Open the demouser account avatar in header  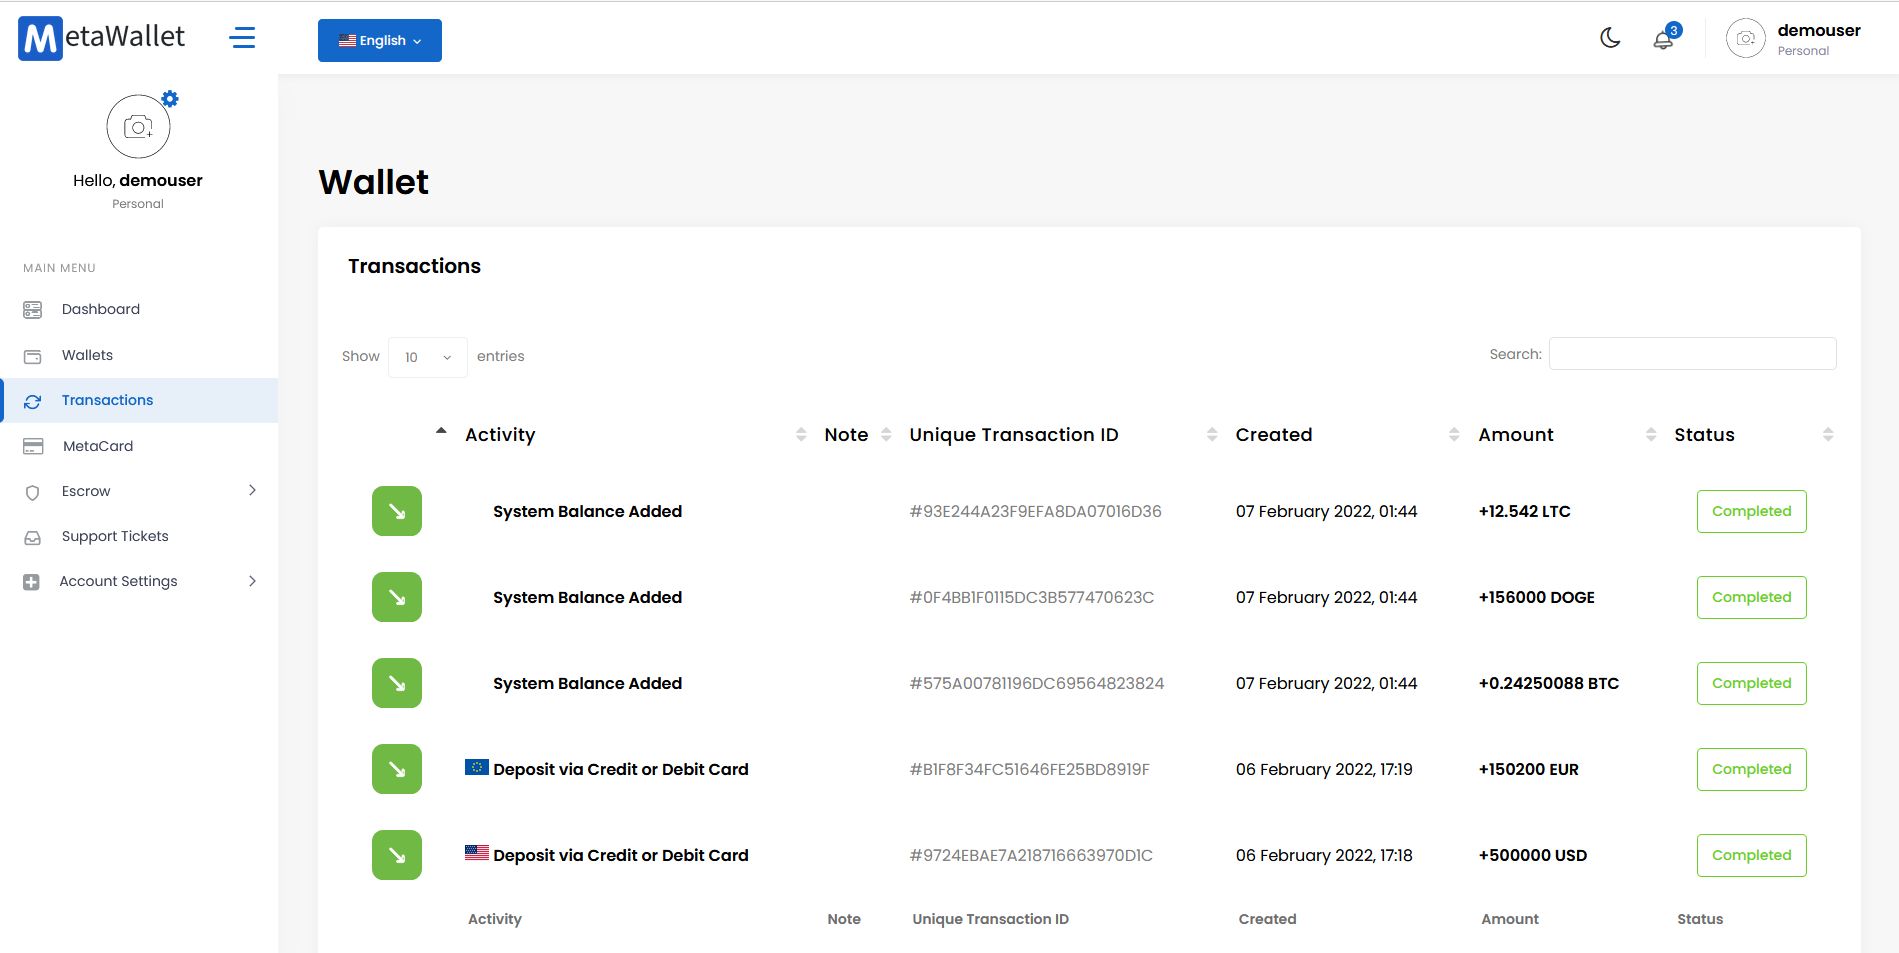pyautogui.click(x=1745, y=39)
